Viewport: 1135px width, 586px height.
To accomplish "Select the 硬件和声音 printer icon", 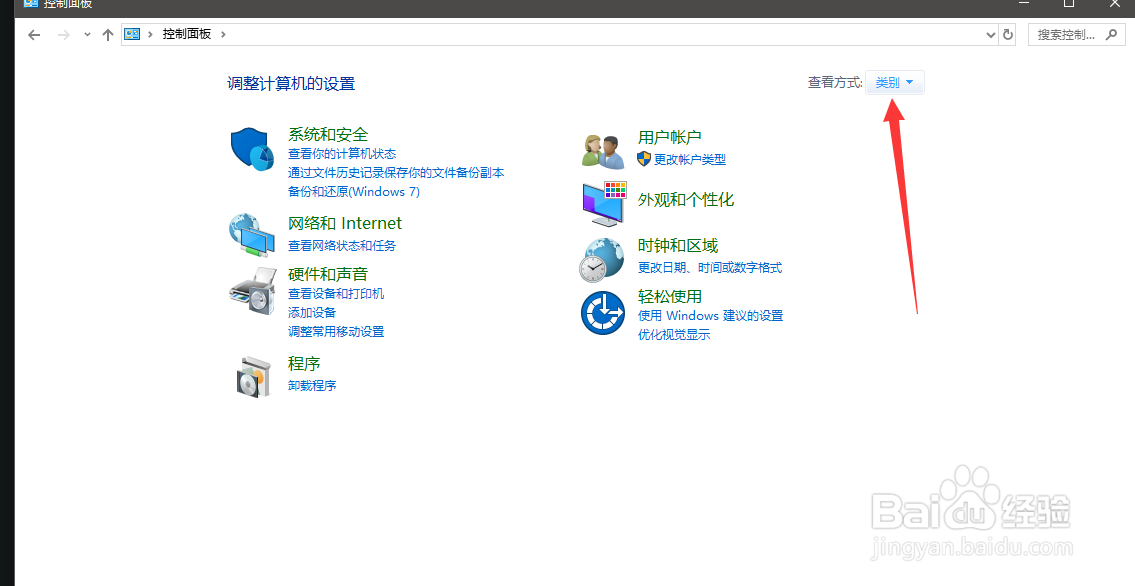I will click(x=252, y=290).
